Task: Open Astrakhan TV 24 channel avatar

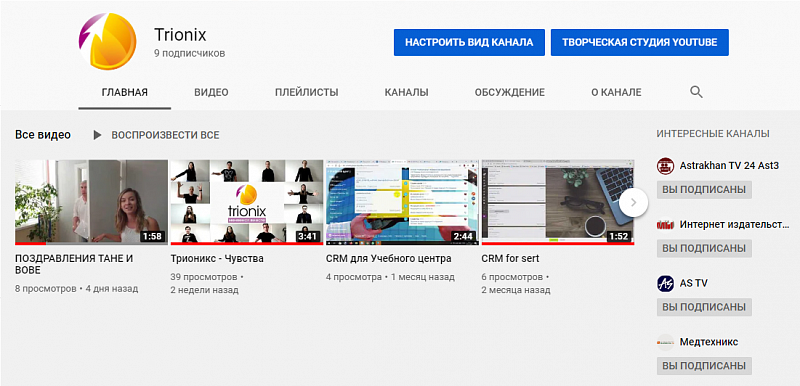Action: click(x=665, y=166)
